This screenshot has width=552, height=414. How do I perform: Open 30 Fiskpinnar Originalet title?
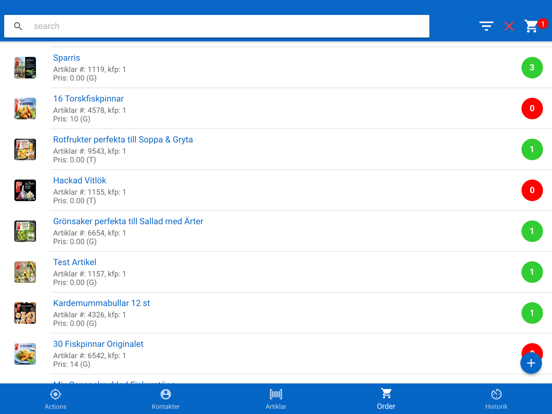click(x=98, y=344)
